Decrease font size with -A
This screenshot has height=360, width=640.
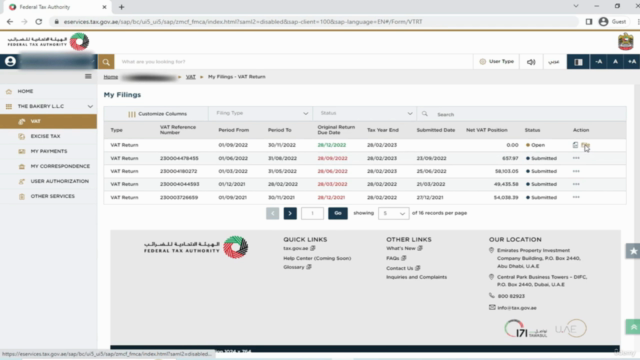point(598,62)
